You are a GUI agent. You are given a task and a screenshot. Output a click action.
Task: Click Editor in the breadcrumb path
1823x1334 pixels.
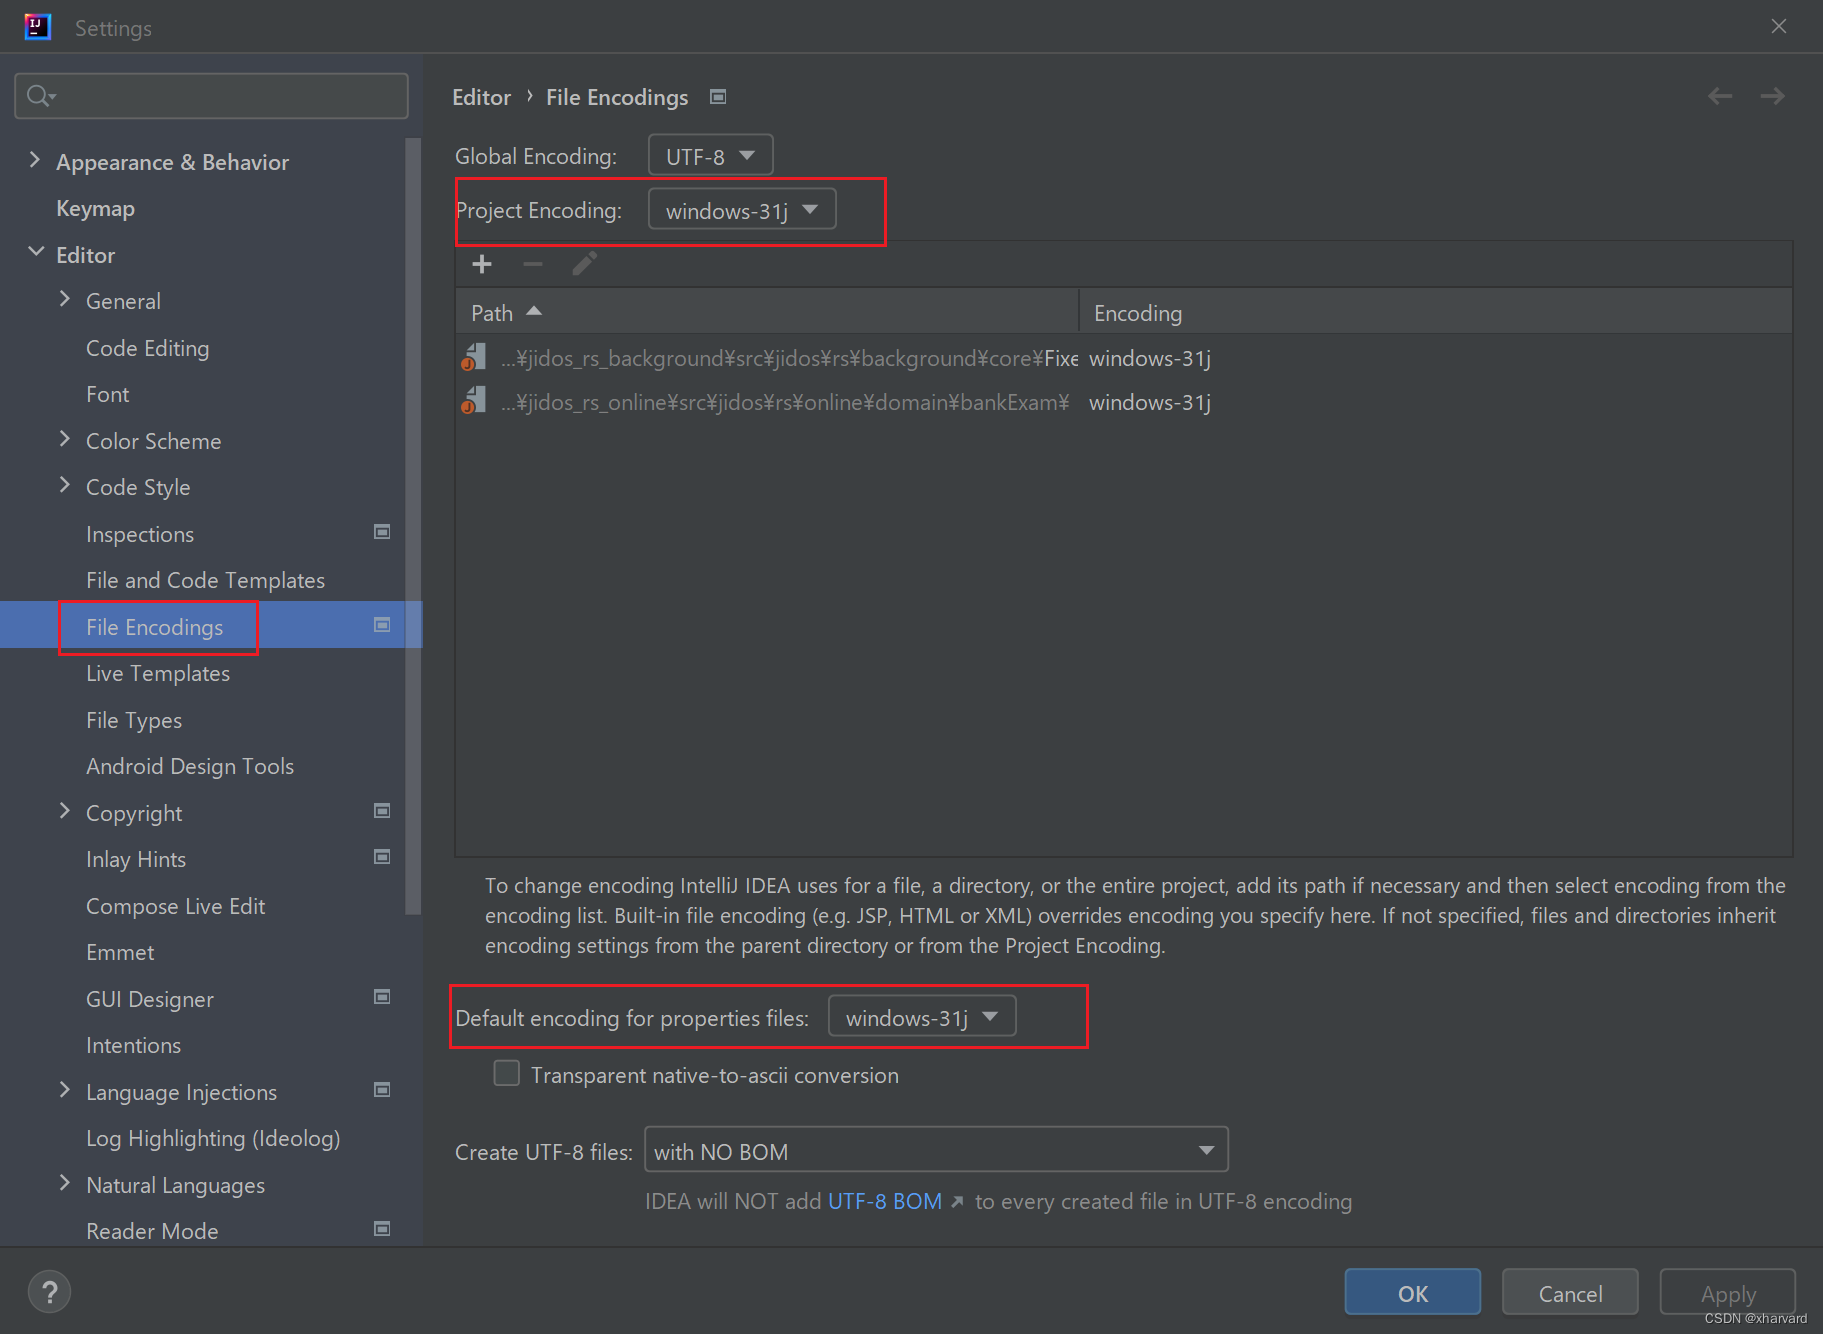[481, 96]
